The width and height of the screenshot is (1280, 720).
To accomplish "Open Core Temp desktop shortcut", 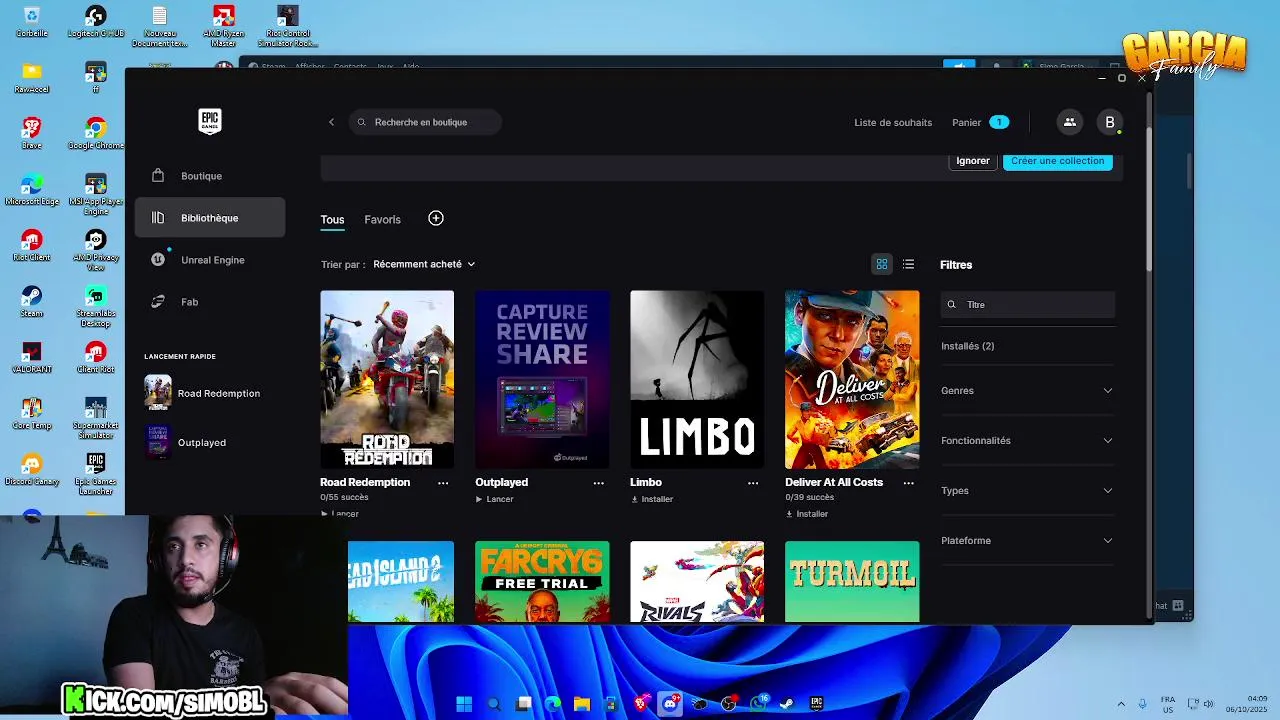I will 32,414.
